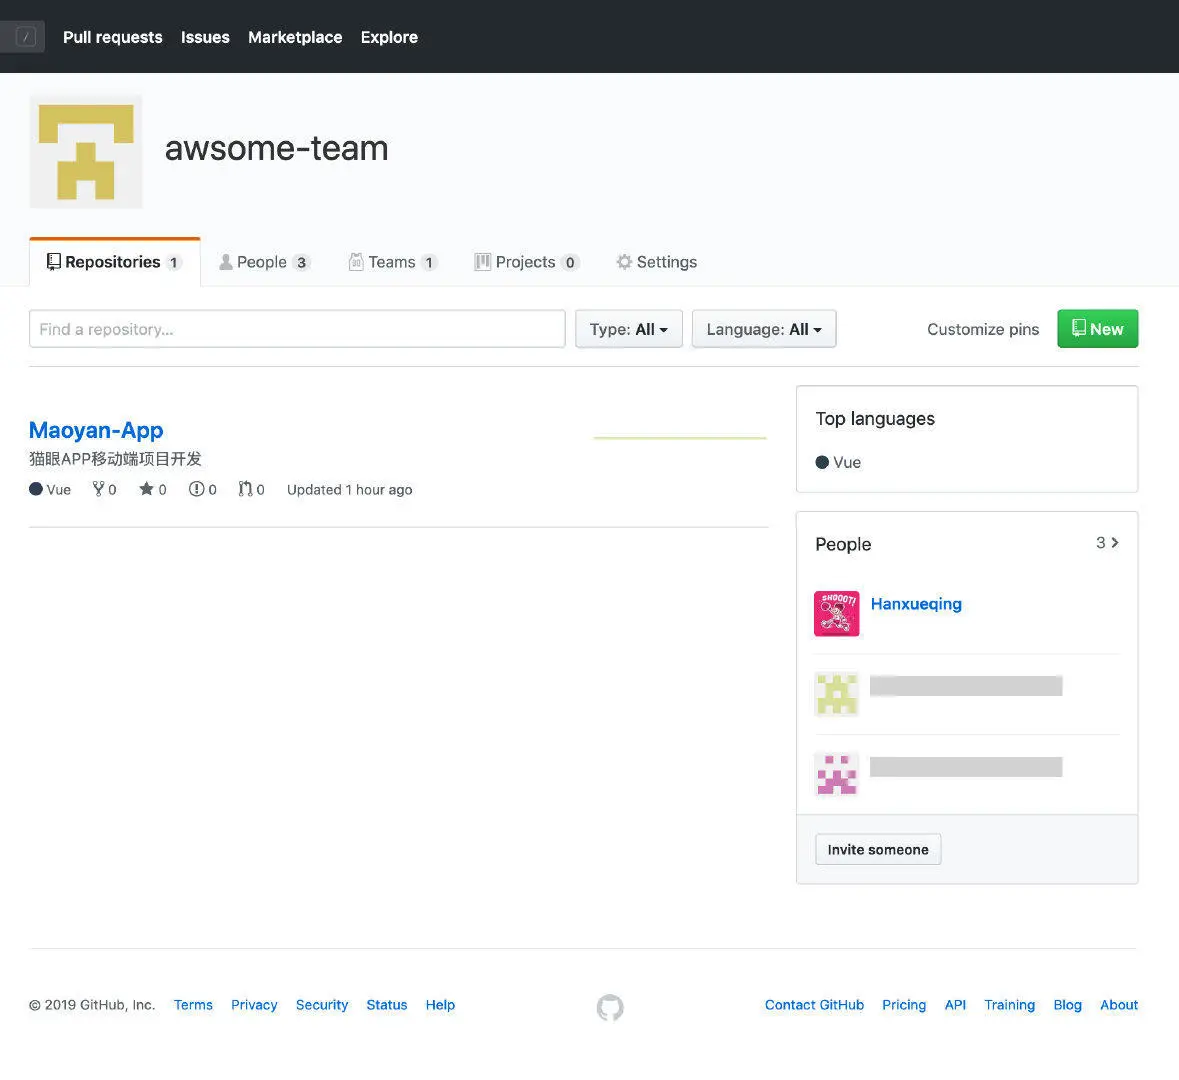
Task: Expand the People list via 3 chevron
Action: 1108,542
